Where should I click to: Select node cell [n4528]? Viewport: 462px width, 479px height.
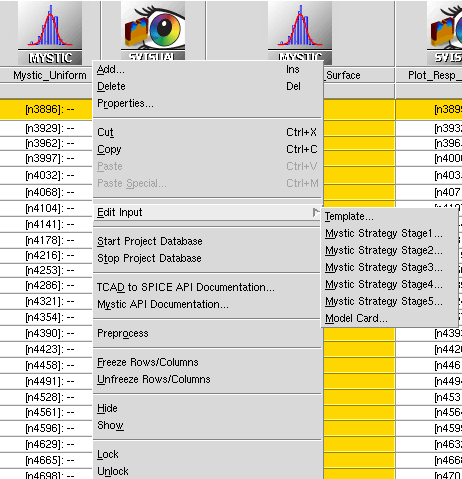click(46, 397)
